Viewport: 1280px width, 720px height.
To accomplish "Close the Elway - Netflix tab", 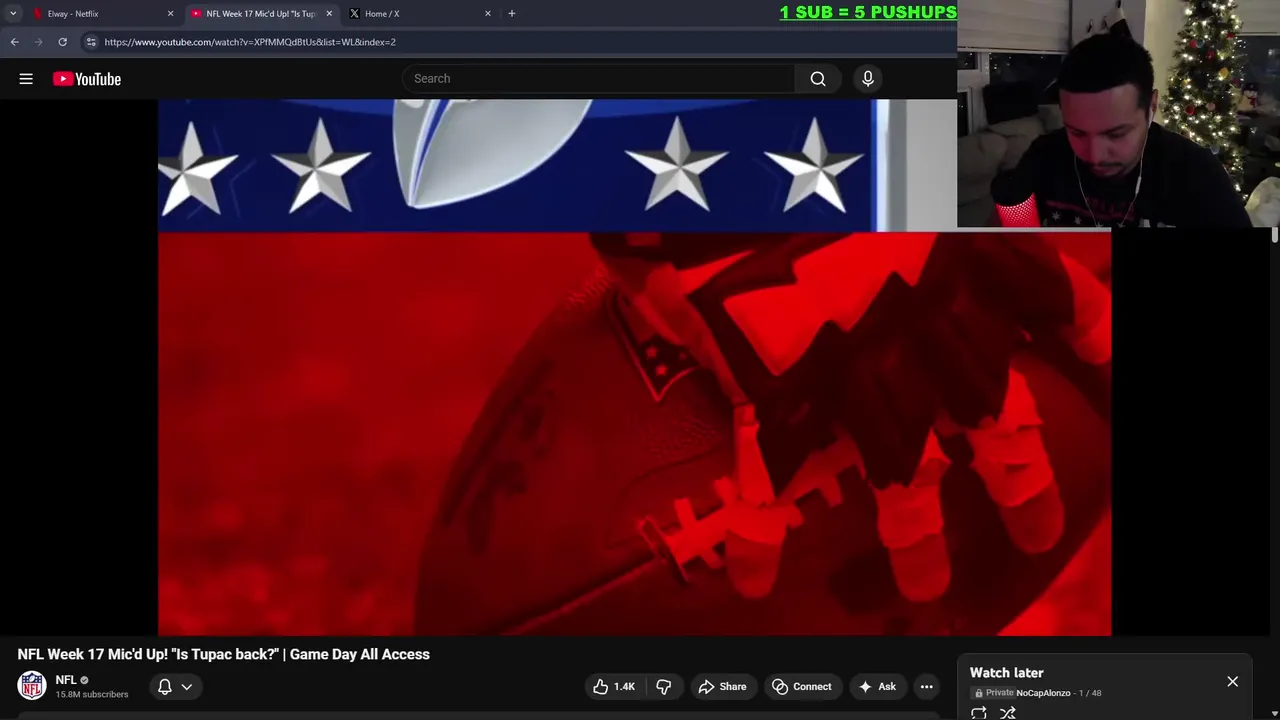I will point(170,14).
